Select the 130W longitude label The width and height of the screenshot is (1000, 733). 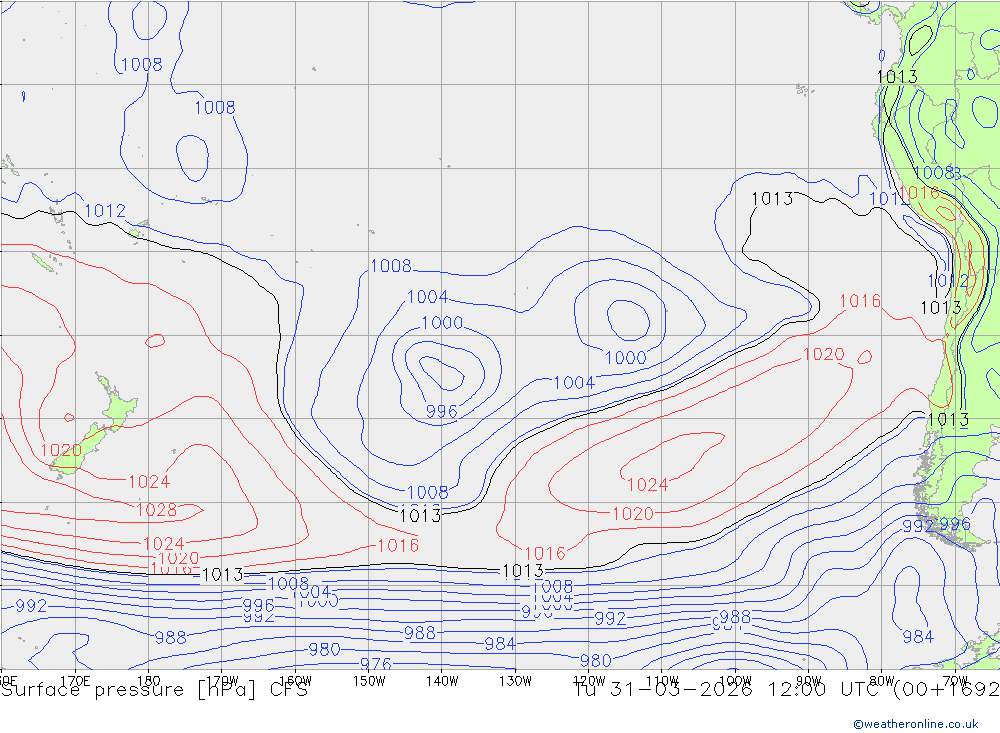[515, 681]
